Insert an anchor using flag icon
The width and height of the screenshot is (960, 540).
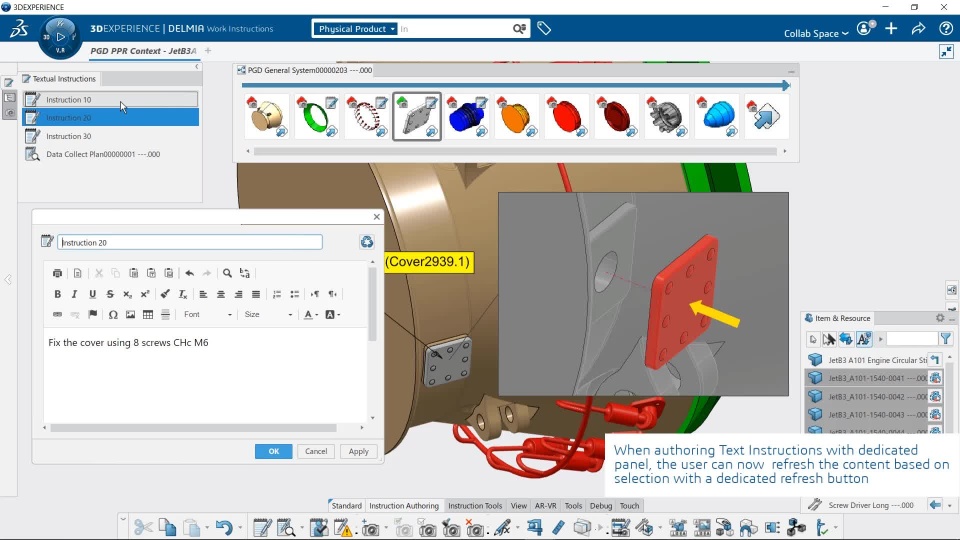[92, 315]
